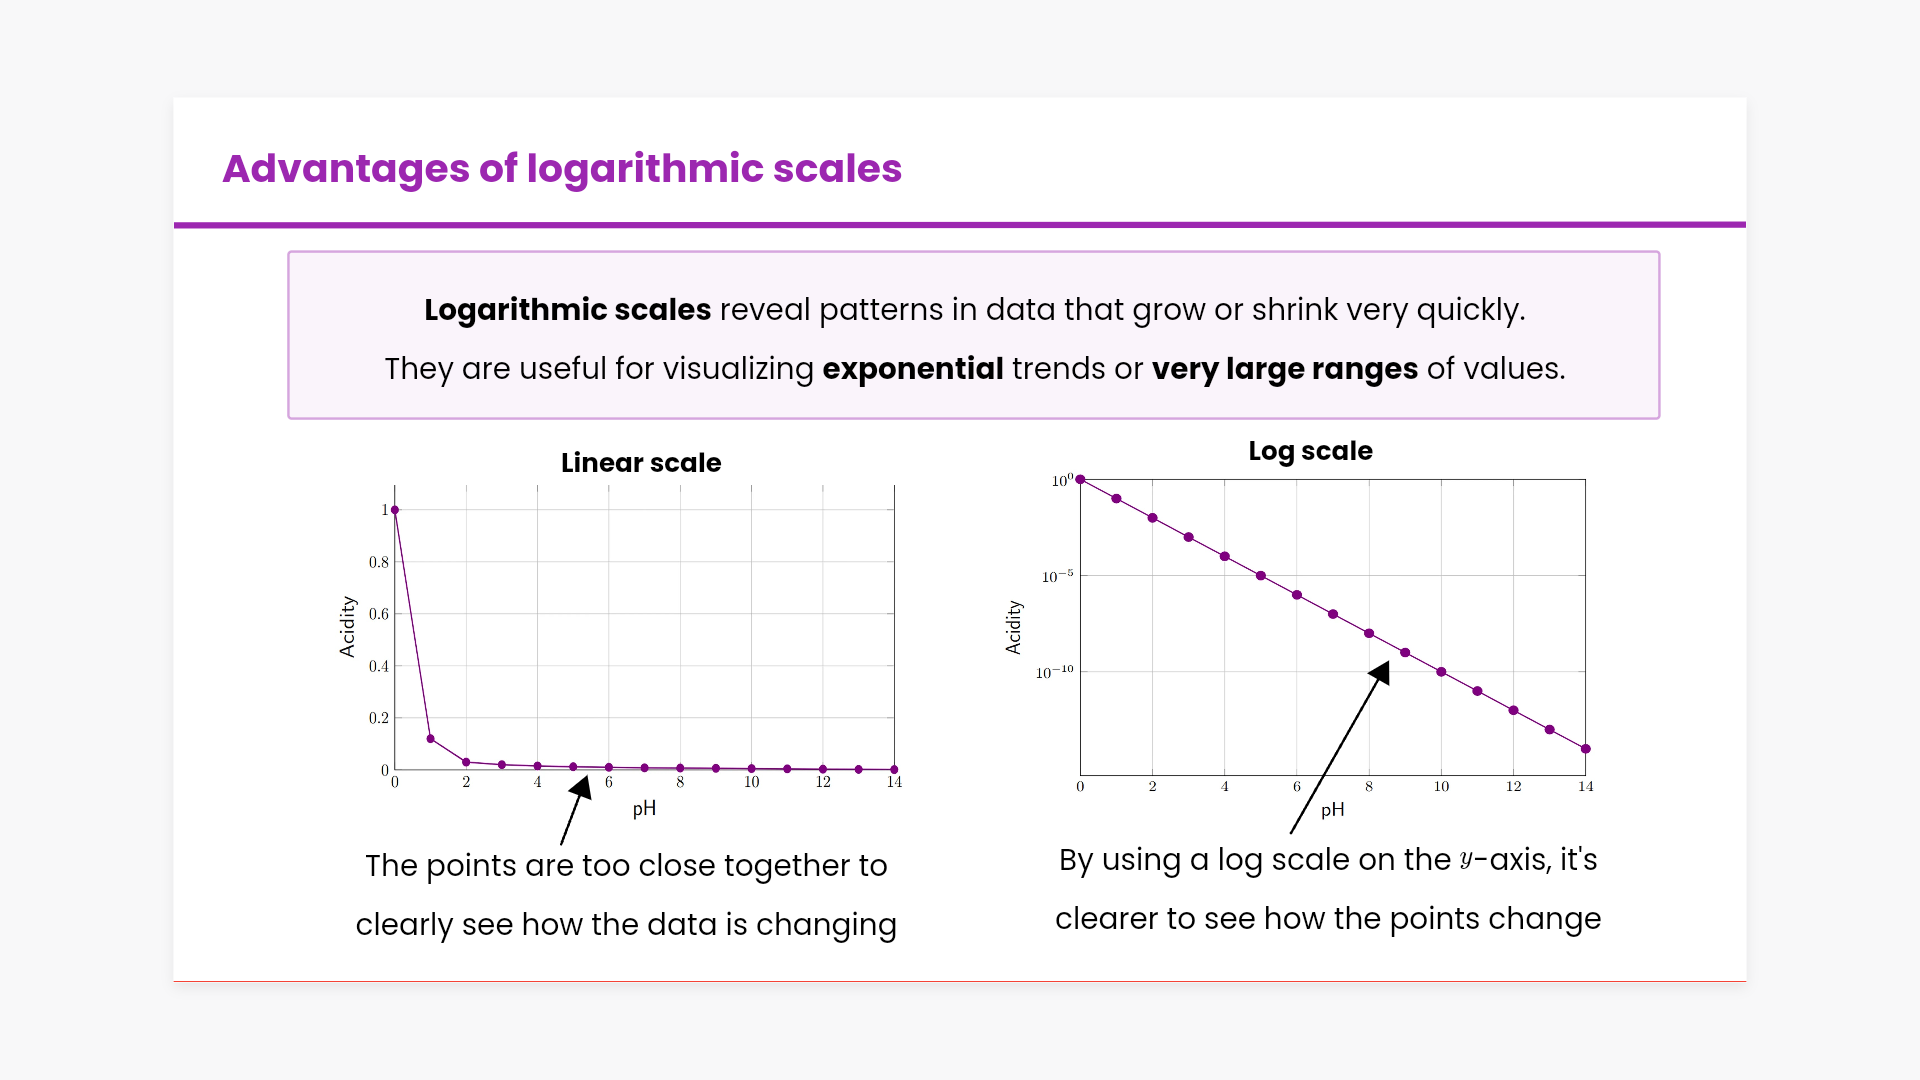Click the 'Advantages of logarithmic scales' slide title
The height and width of the screenshot is (1080, 1920).
click(x=561, y=169)
